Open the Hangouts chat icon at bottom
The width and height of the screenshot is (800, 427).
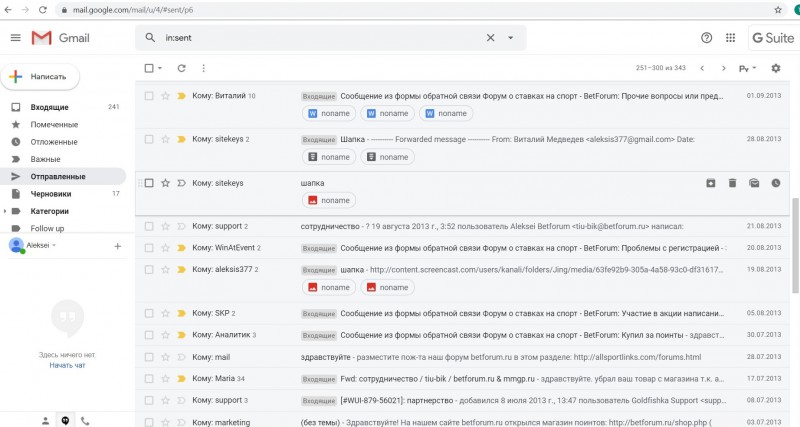coord(65,420)
